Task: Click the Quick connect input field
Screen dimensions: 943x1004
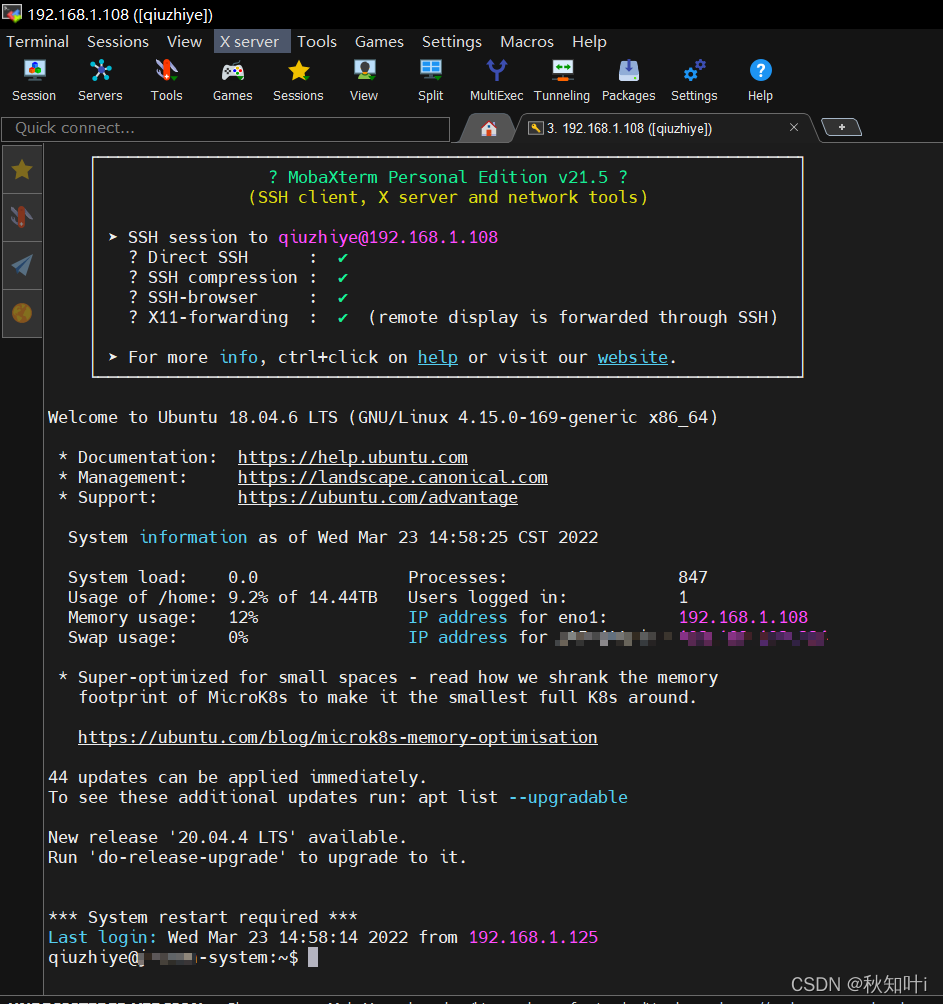Action: tap(226, 129)
